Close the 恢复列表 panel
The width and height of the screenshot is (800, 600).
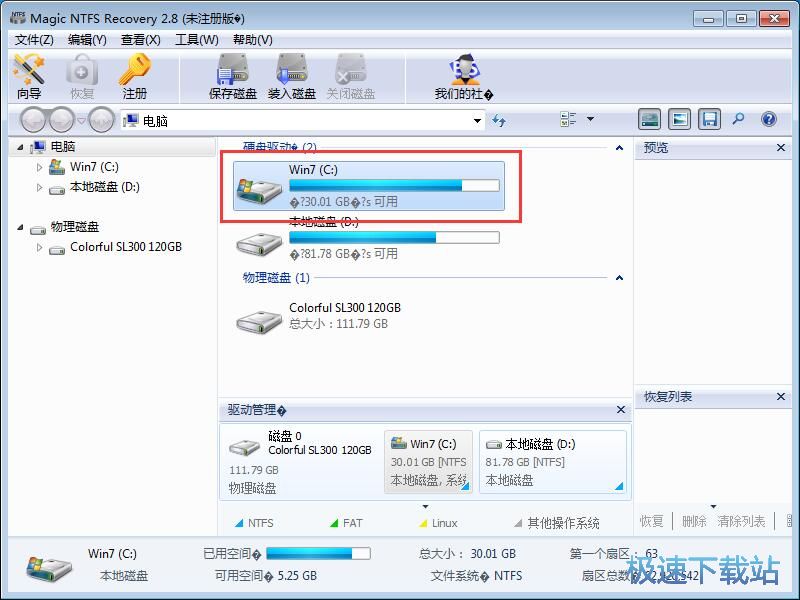(781, 396)
